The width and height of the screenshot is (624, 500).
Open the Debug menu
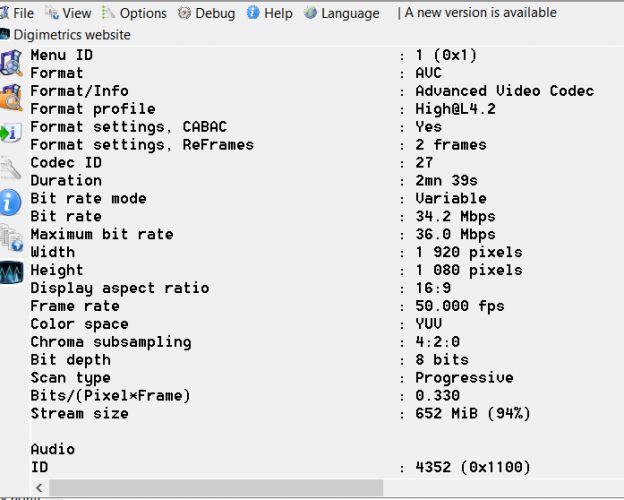[206, 13]
